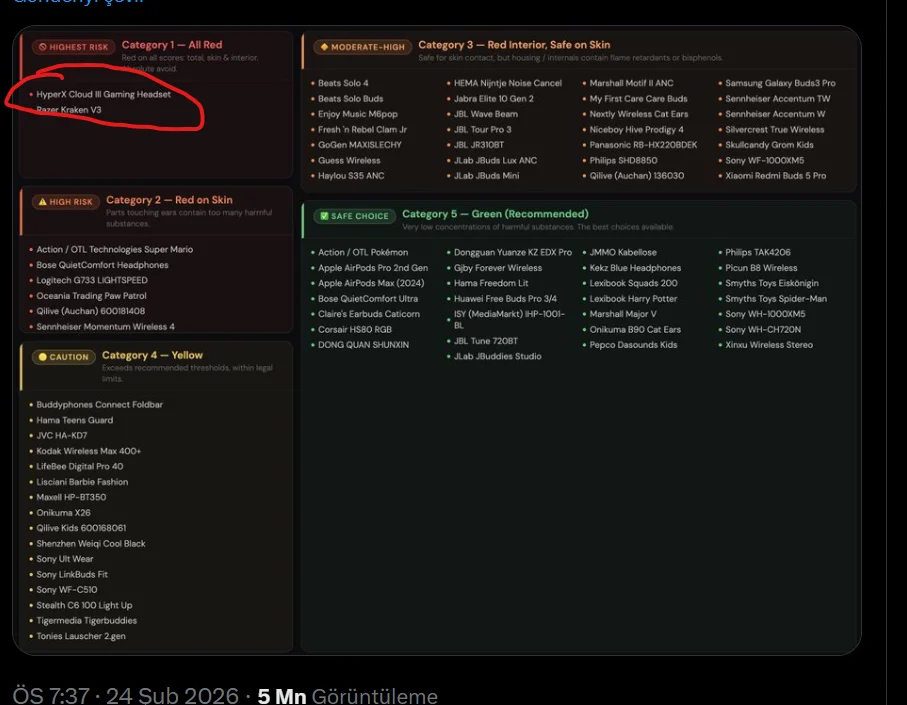The width and height of the screenshot is (907, 705).
Task: Click 'Oceania Trading Paw Patrol' item
Action: (x=91, y=296)
